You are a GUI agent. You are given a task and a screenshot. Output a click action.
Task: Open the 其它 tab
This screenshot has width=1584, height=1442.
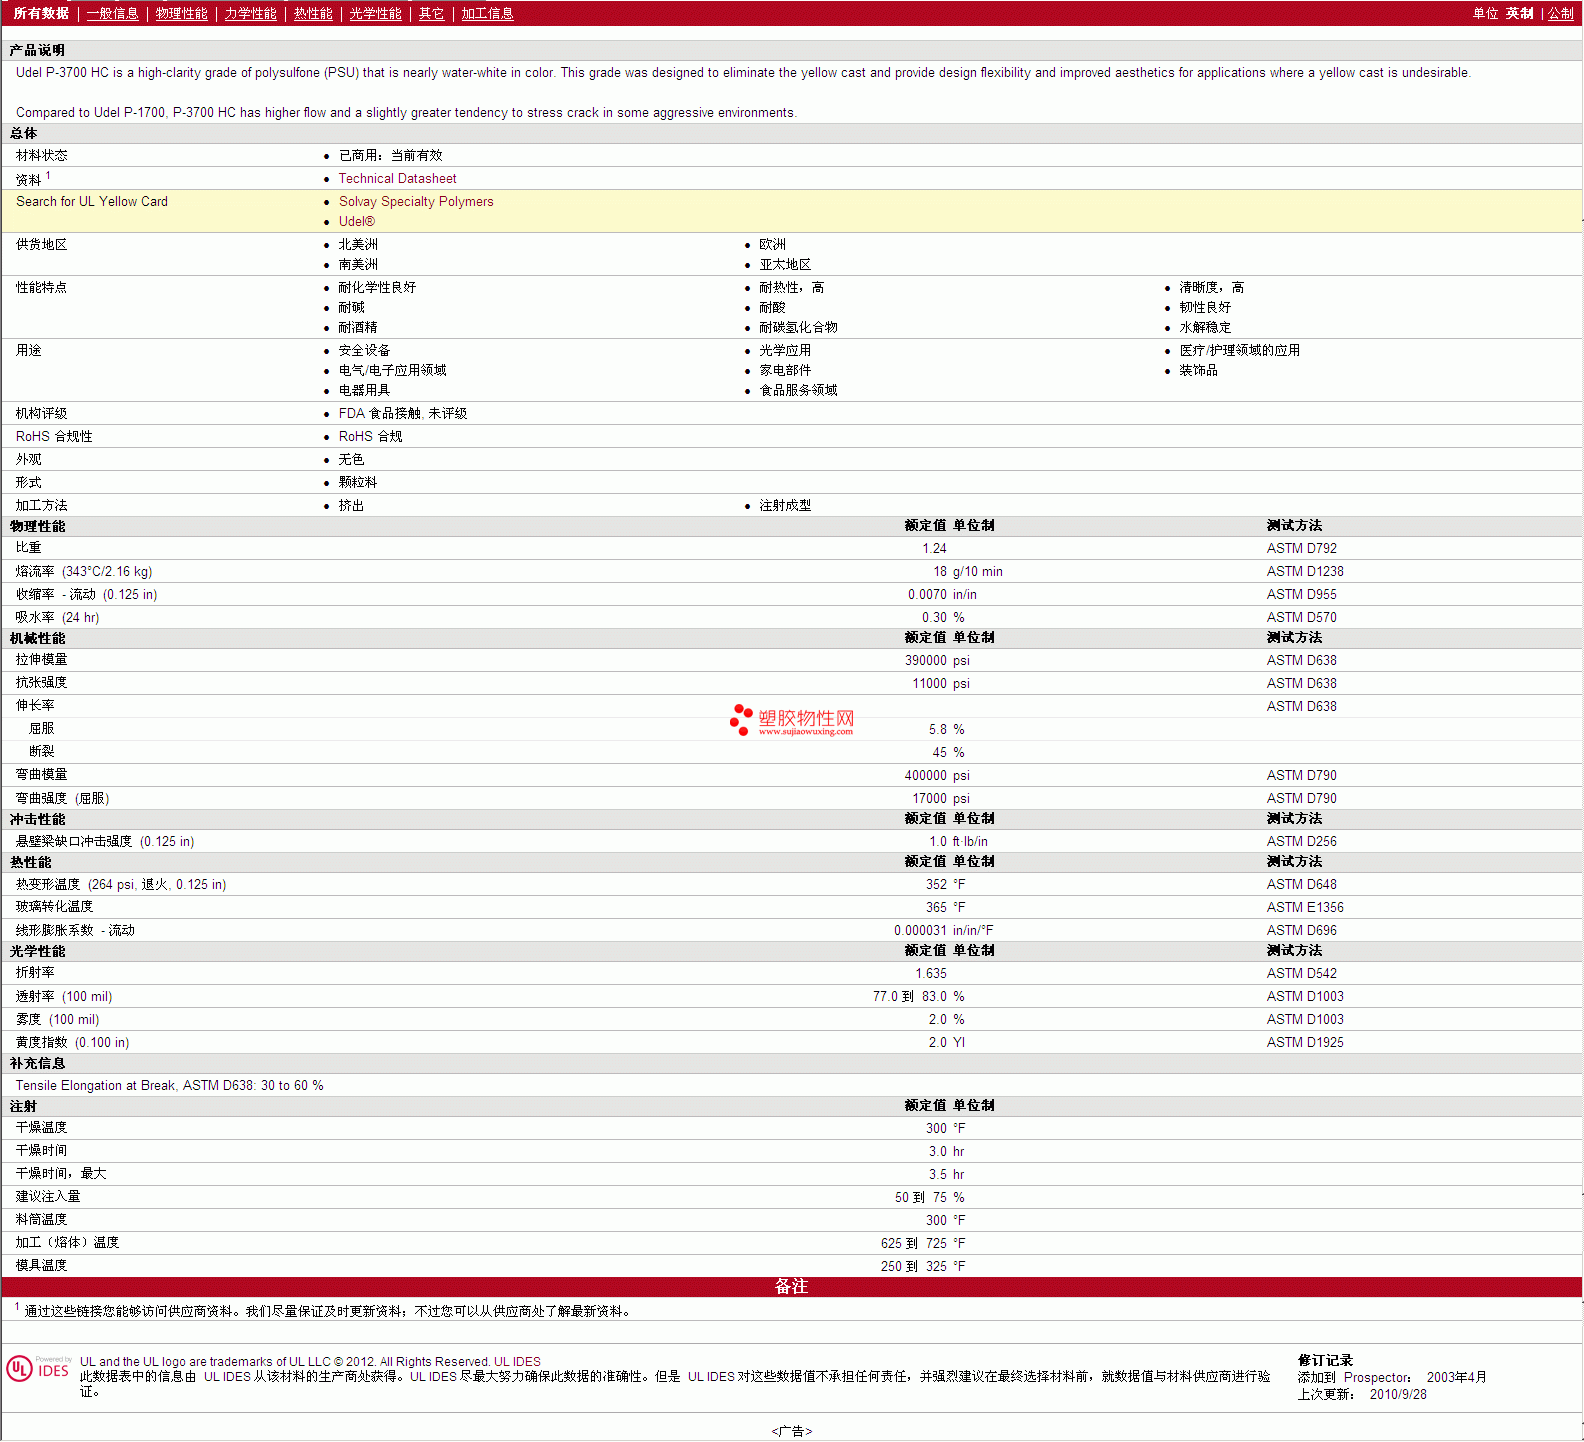click(431, 13)
